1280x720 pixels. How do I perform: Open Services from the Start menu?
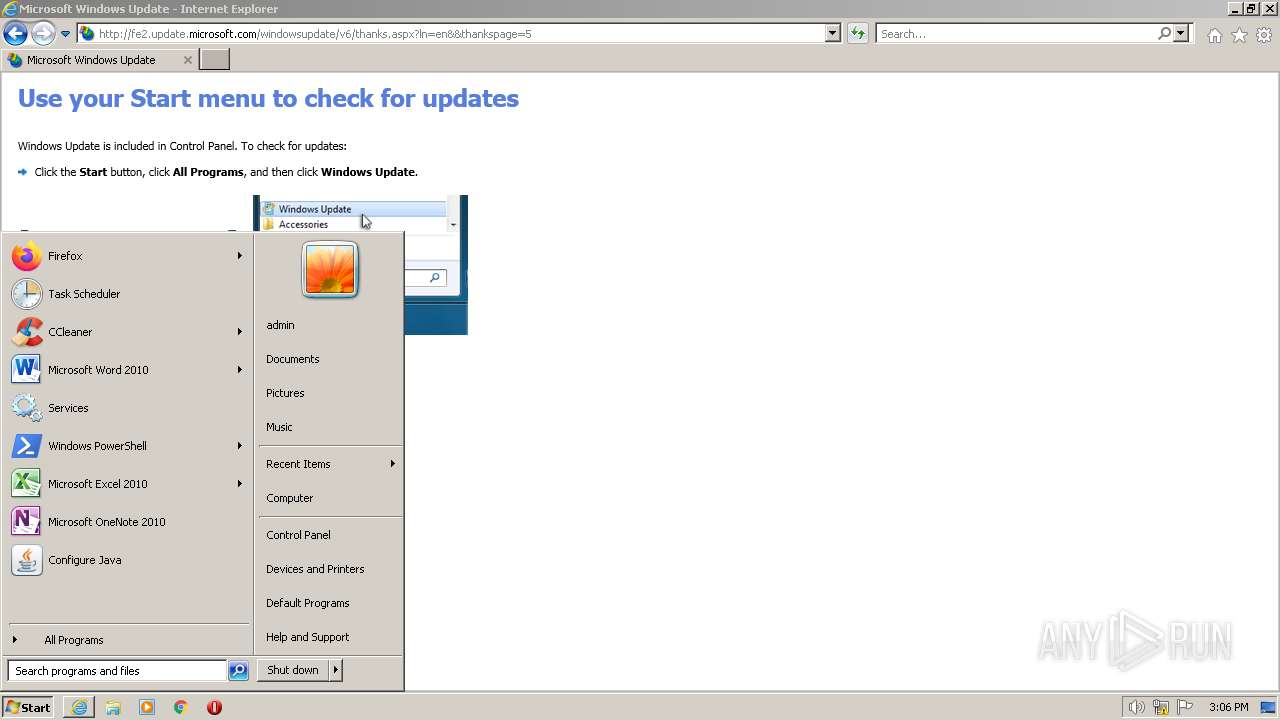pos(128,408)
